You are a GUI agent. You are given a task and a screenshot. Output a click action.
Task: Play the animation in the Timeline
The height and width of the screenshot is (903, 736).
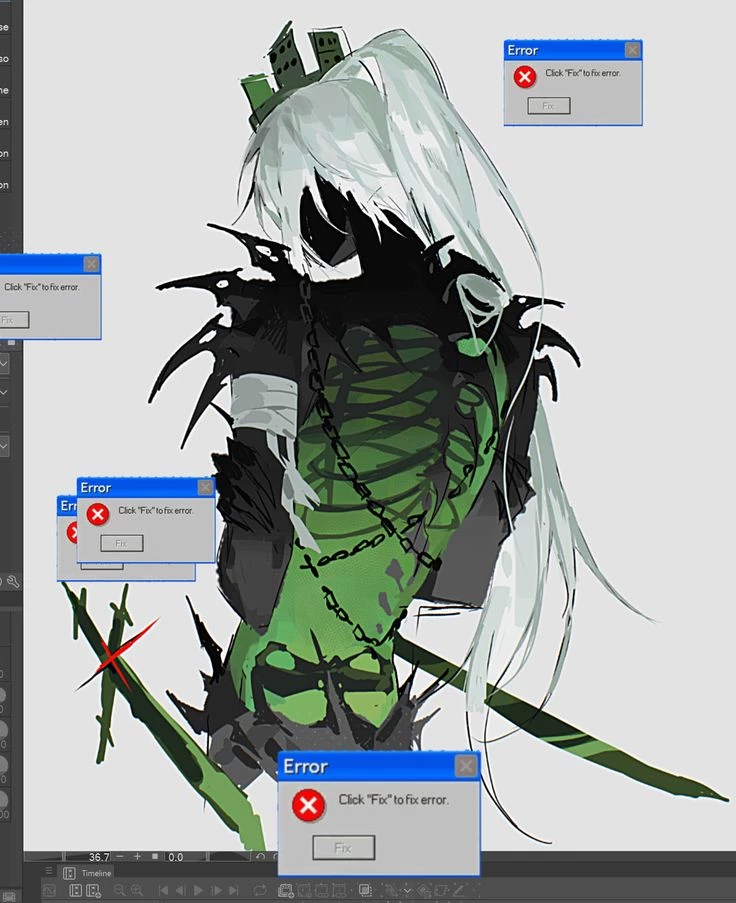click(x=198, y=890)
